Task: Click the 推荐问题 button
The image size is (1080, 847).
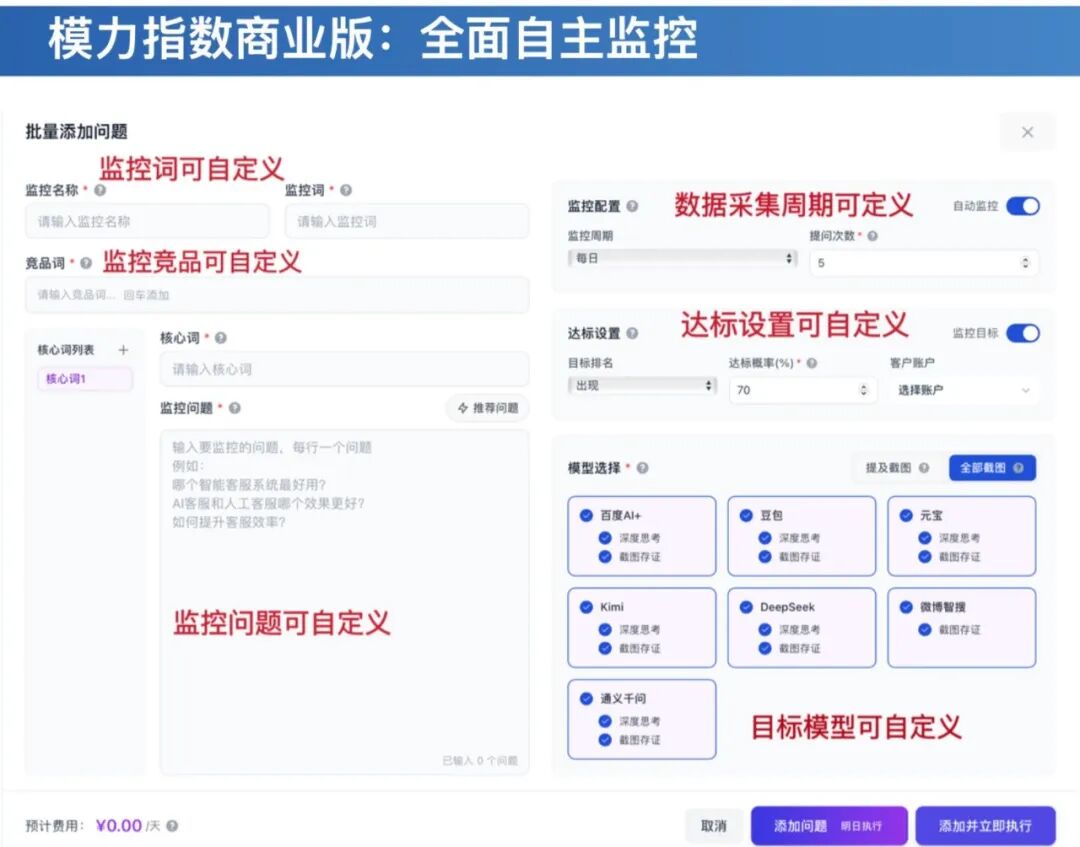Action: 488,408
